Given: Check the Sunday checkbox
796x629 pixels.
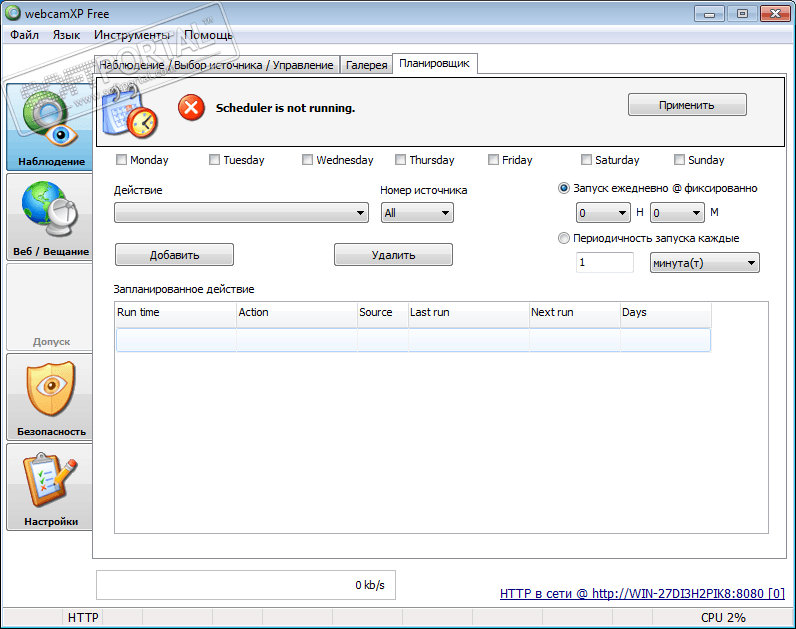Looking at the screenshot, I should pyautogui.click(x=679, y=160).
